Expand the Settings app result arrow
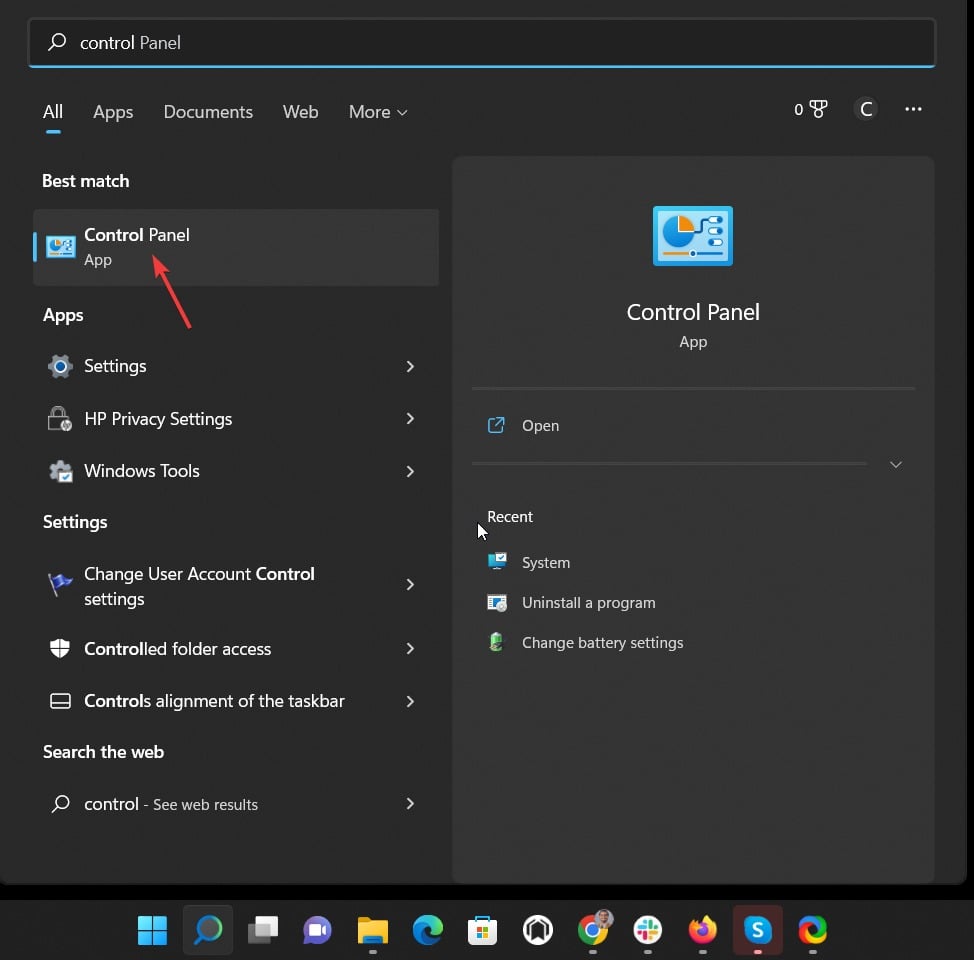 coord(410,367)
